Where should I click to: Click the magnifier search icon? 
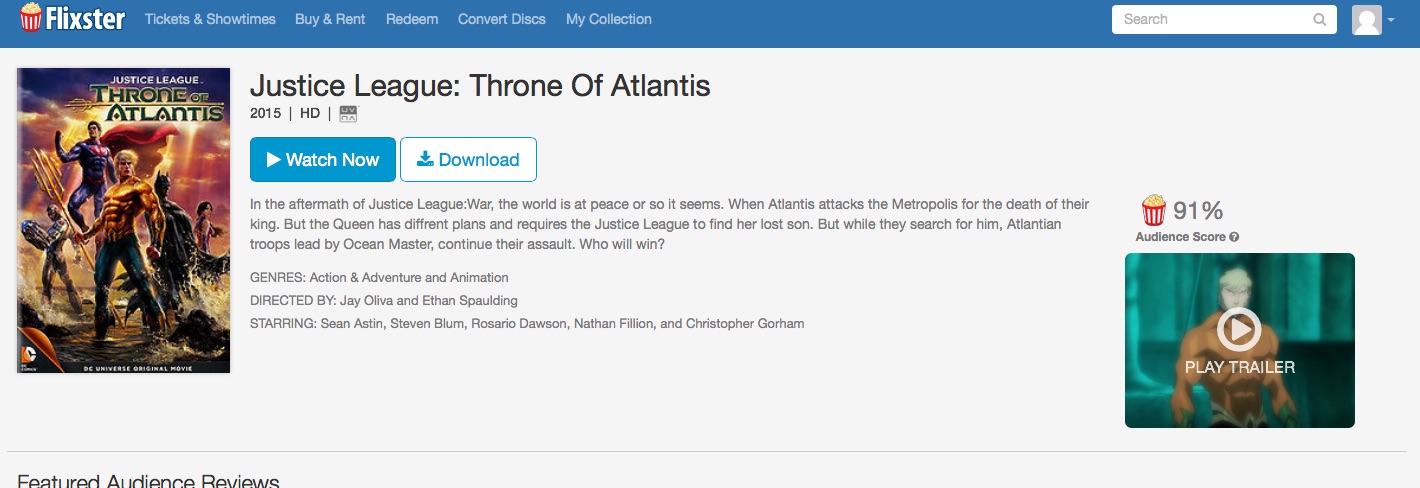1320,19
